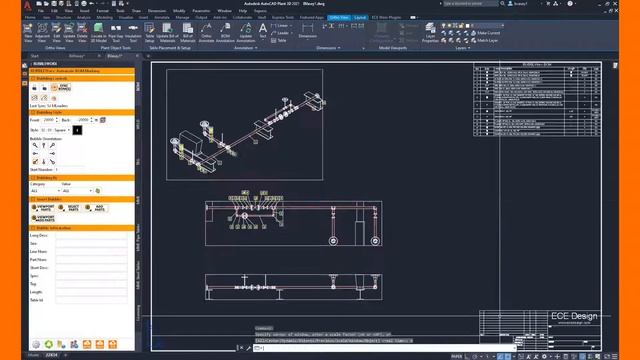
Task: Switch to the ECE Main Plugins tab
Action: pyautogui.click(x=386, y=18)
